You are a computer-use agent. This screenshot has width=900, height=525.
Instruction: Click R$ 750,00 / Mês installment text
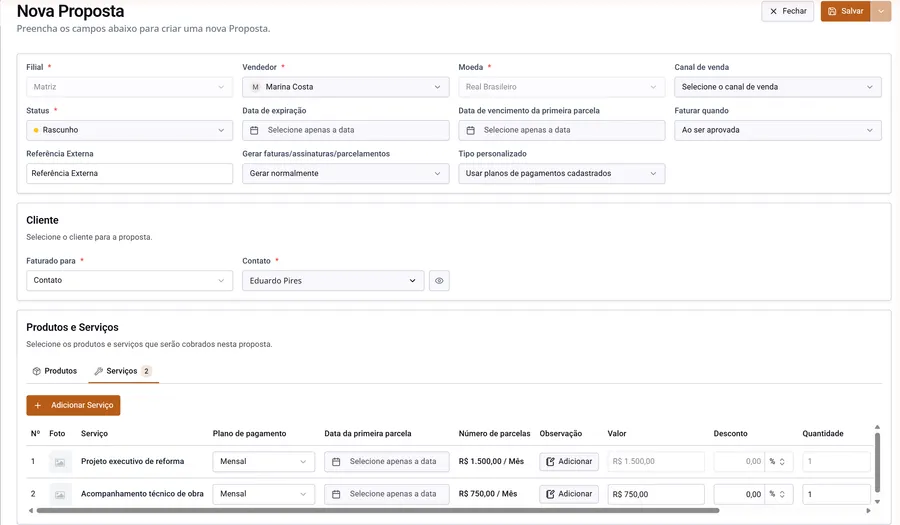[488, 494]
